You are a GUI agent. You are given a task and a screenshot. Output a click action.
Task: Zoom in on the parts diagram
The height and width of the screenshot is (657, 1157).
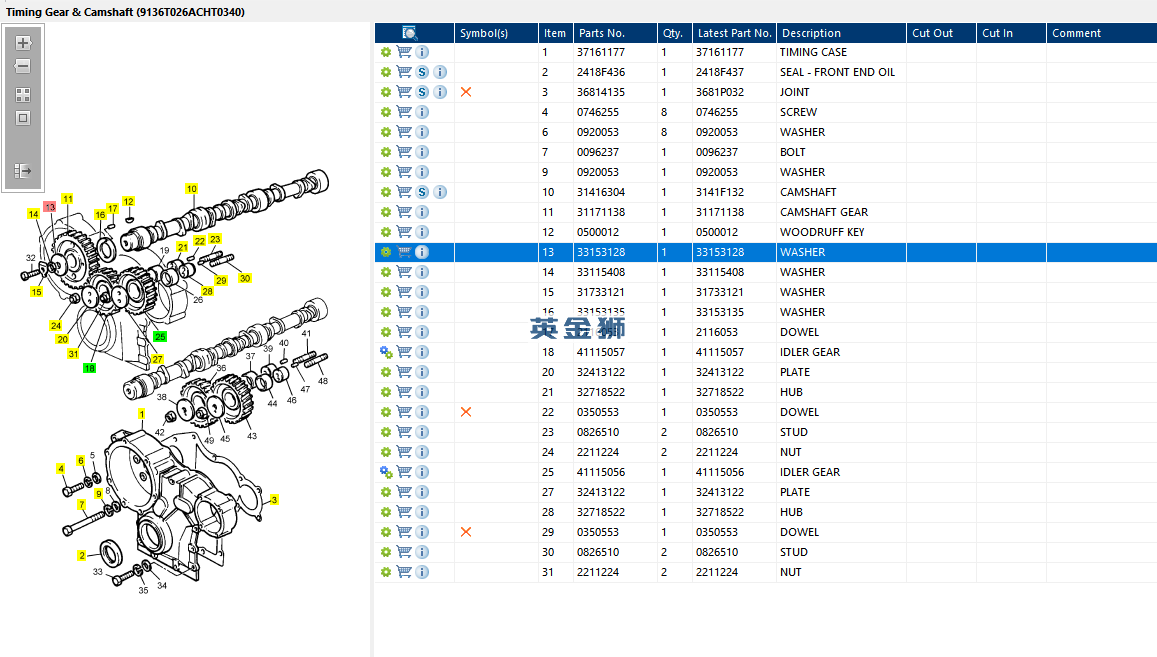[x=23, y=43]
